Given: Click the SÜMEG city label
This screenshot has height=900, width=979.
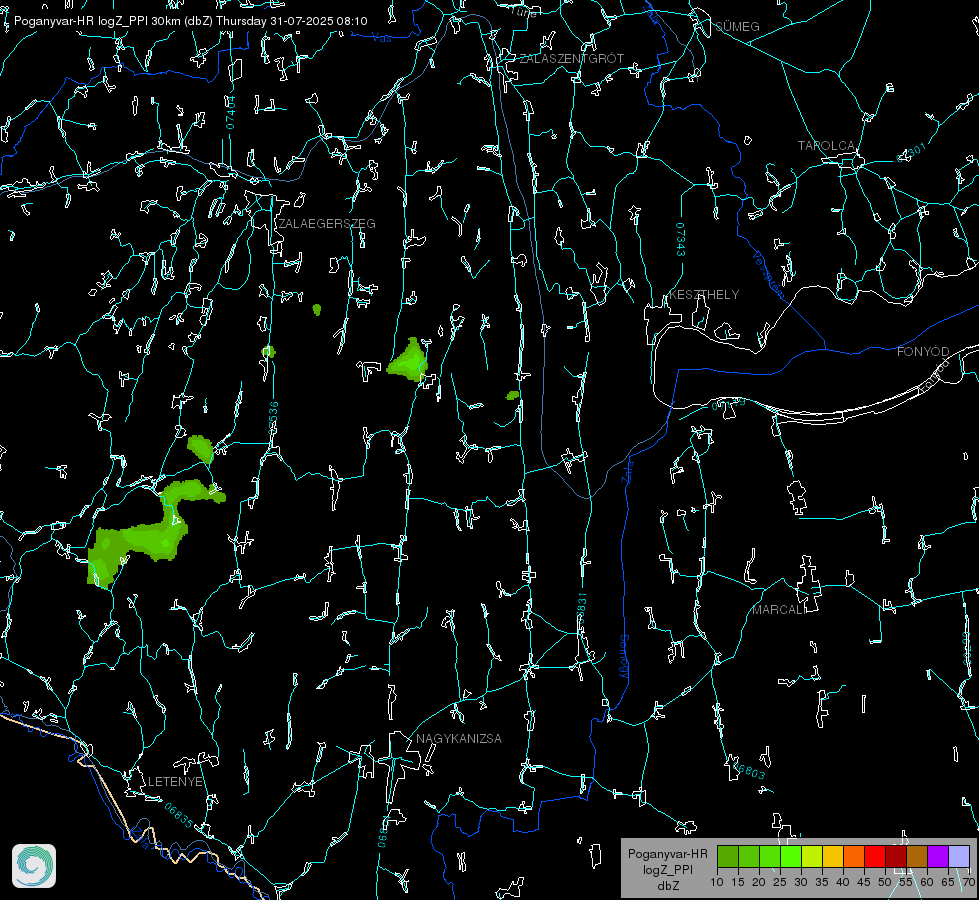Looking at the screenshot, I should [x=737, y=27].
